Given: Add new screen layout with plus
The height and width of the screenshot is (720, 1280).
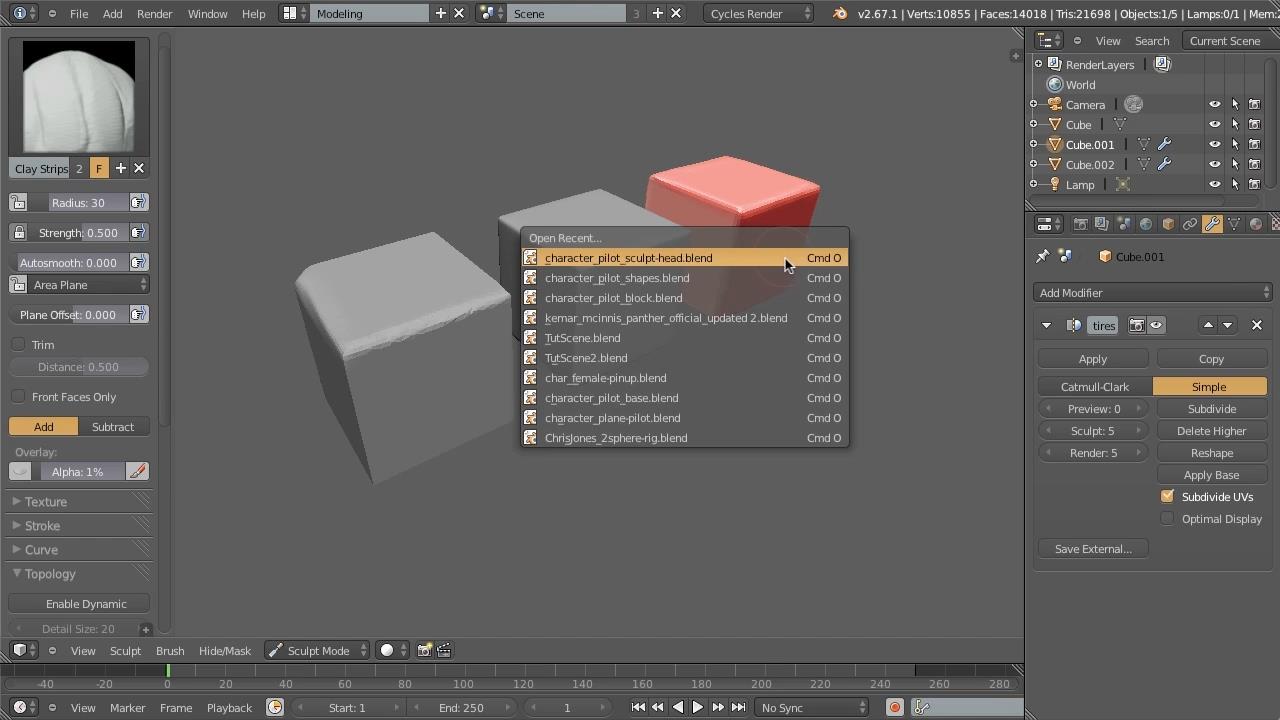Looking at the screenshot, I should click(x=441, y=13).
